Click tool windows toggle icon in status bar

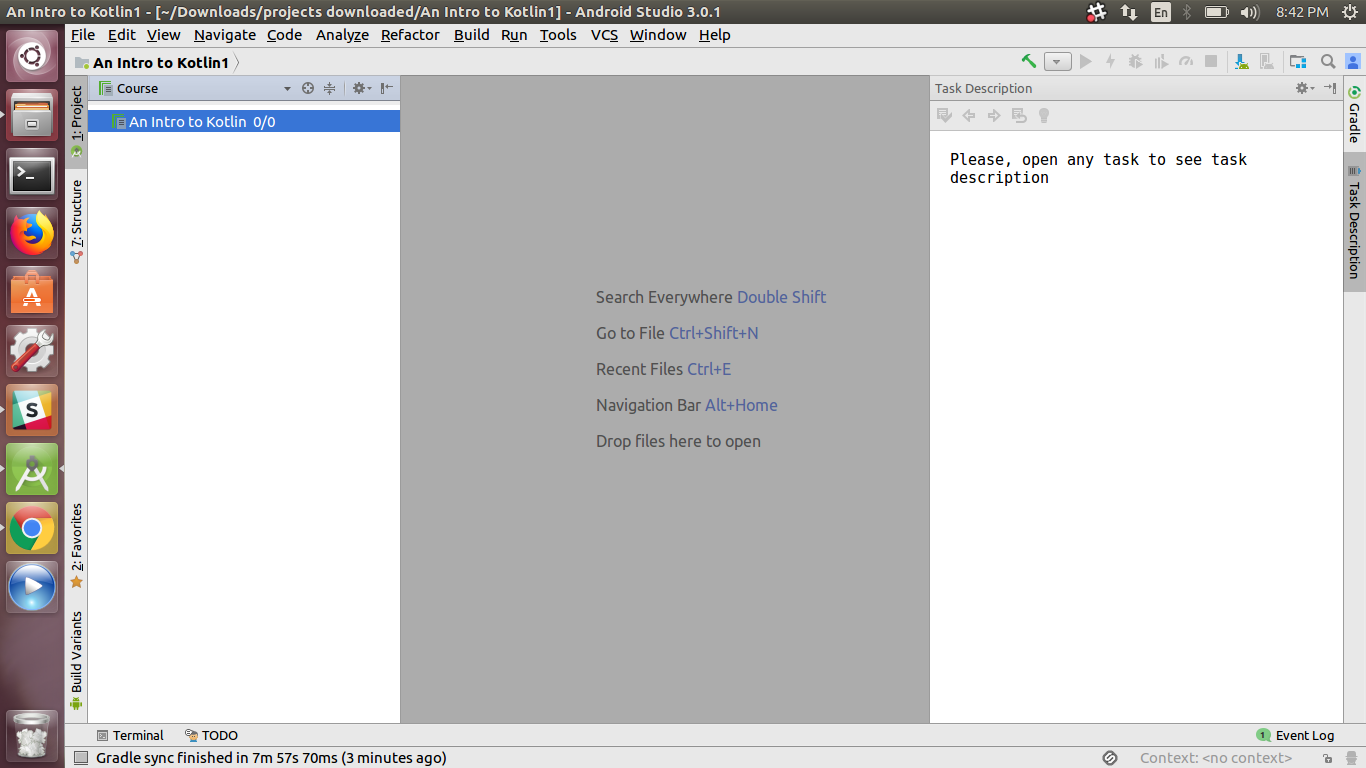coord(81,758)
